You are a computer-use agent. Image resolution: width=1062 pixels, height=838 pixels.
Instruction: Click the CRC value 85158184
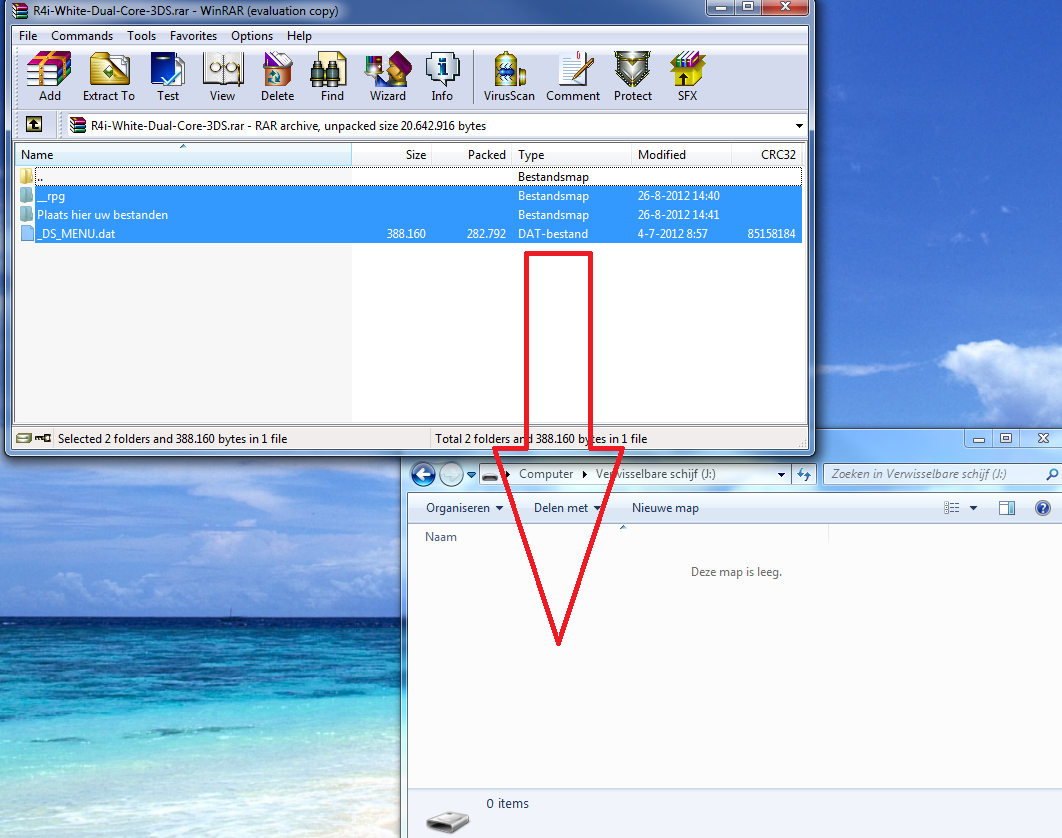(x=771, y=234)
